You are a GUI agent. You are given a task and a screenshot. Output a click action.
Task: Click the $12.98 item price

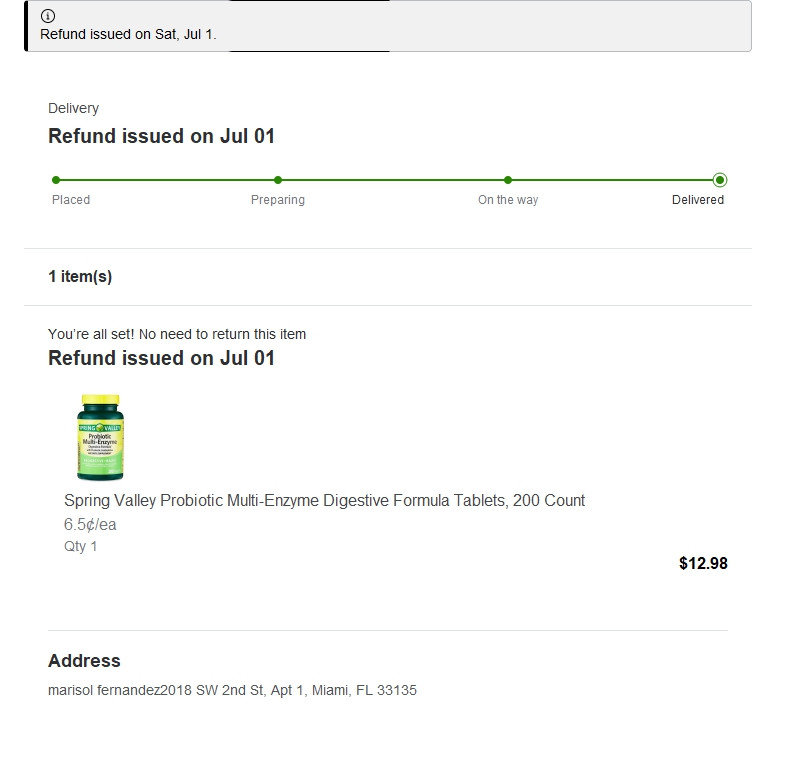click(x=703, y=563)
